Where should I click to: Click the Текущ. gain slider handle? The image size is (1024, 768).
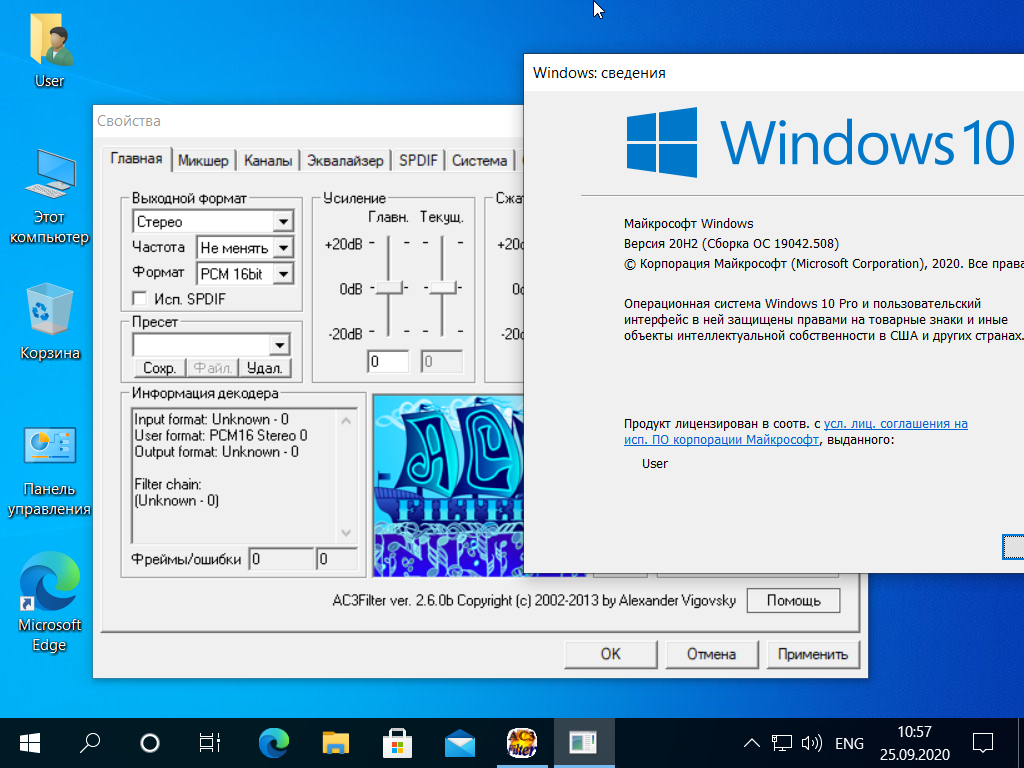442,287
